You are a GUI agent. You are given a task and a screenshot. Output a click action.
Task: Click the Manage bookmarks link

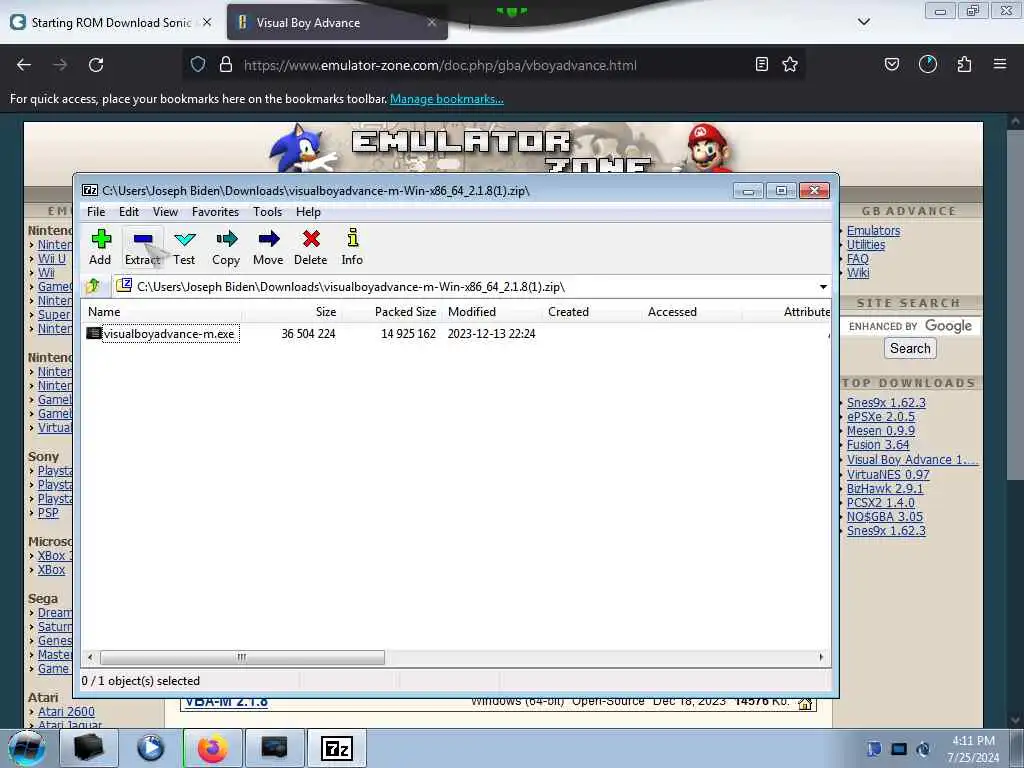[x=447, y=99]
